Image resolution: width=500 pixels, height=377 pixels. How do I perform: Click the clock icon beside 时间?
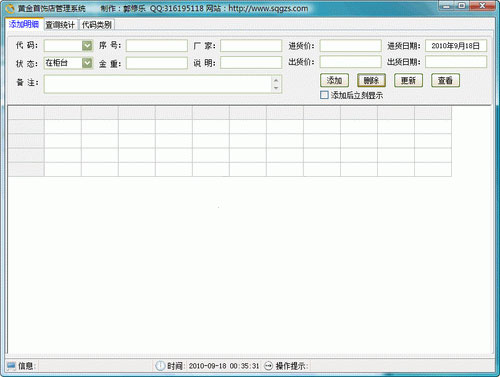[160, 366]
